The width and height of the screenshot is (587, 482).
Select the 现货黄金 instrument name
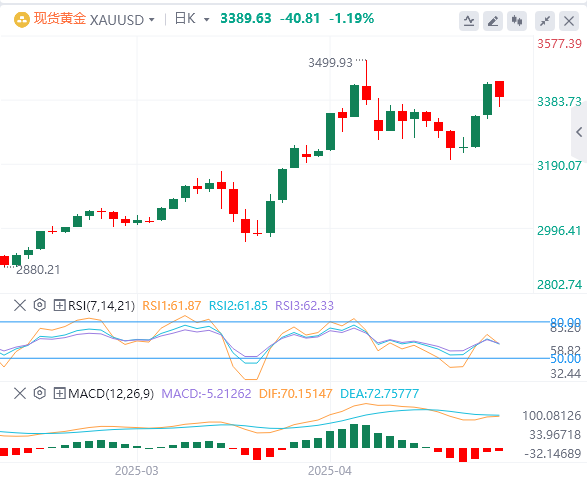tap(60, 19)
